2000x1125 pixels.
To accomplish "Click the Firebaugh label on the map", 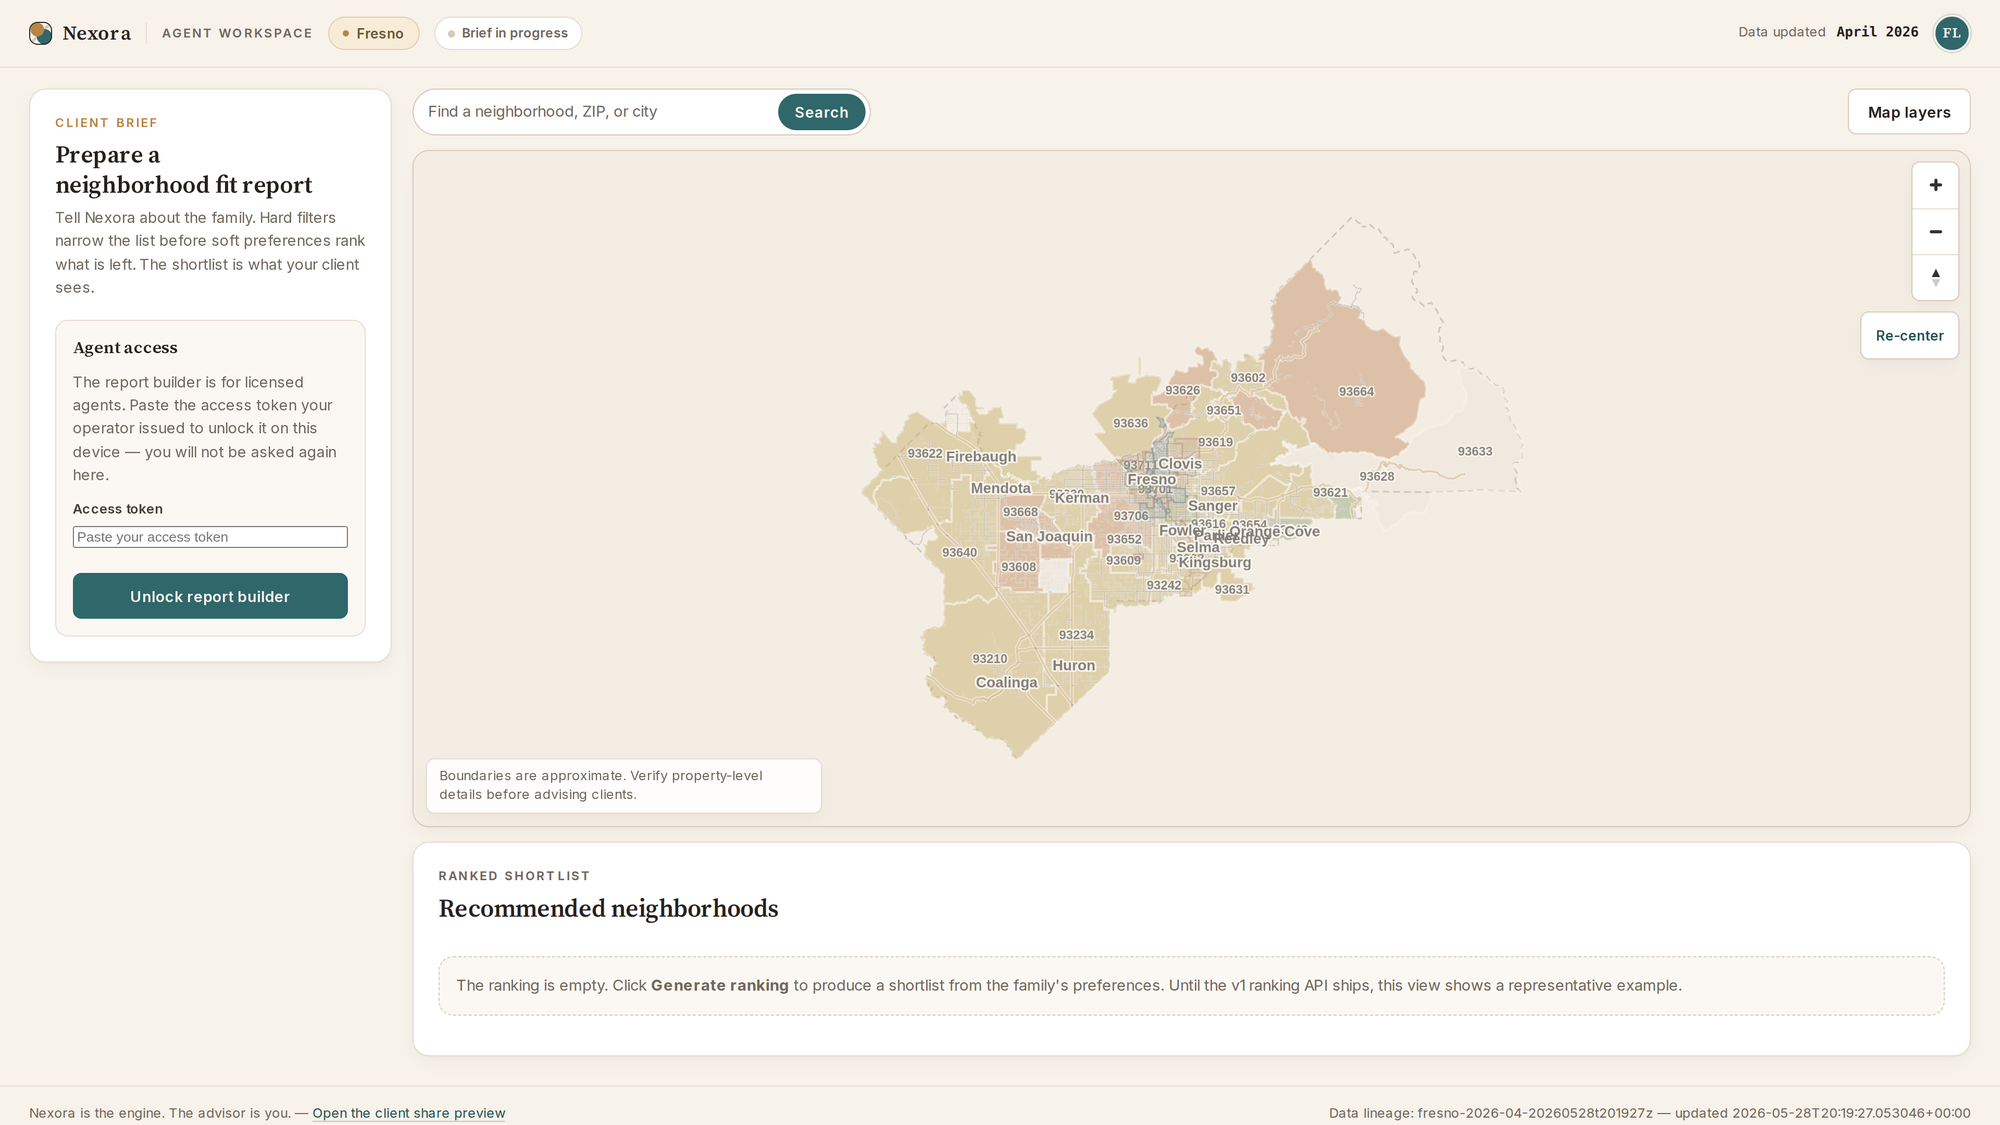I will pyautogui.click(x=981, y=457).
